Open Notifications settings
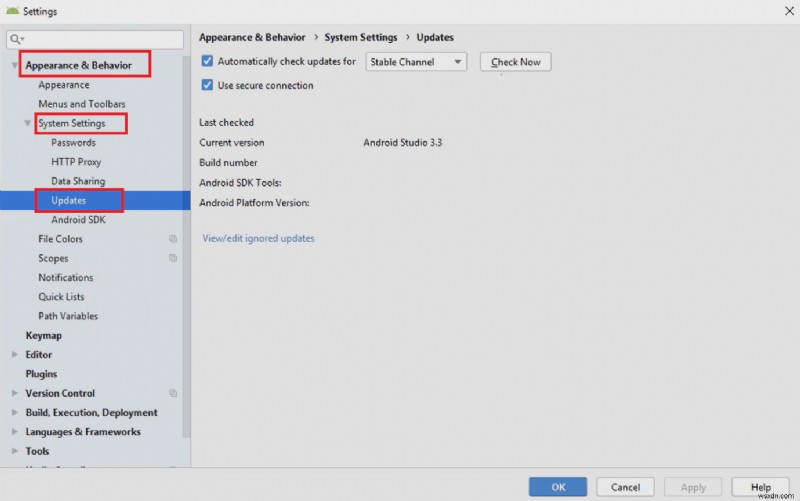Screen dimensions: 800x501 pyautogui.click(x=66, y=278)
